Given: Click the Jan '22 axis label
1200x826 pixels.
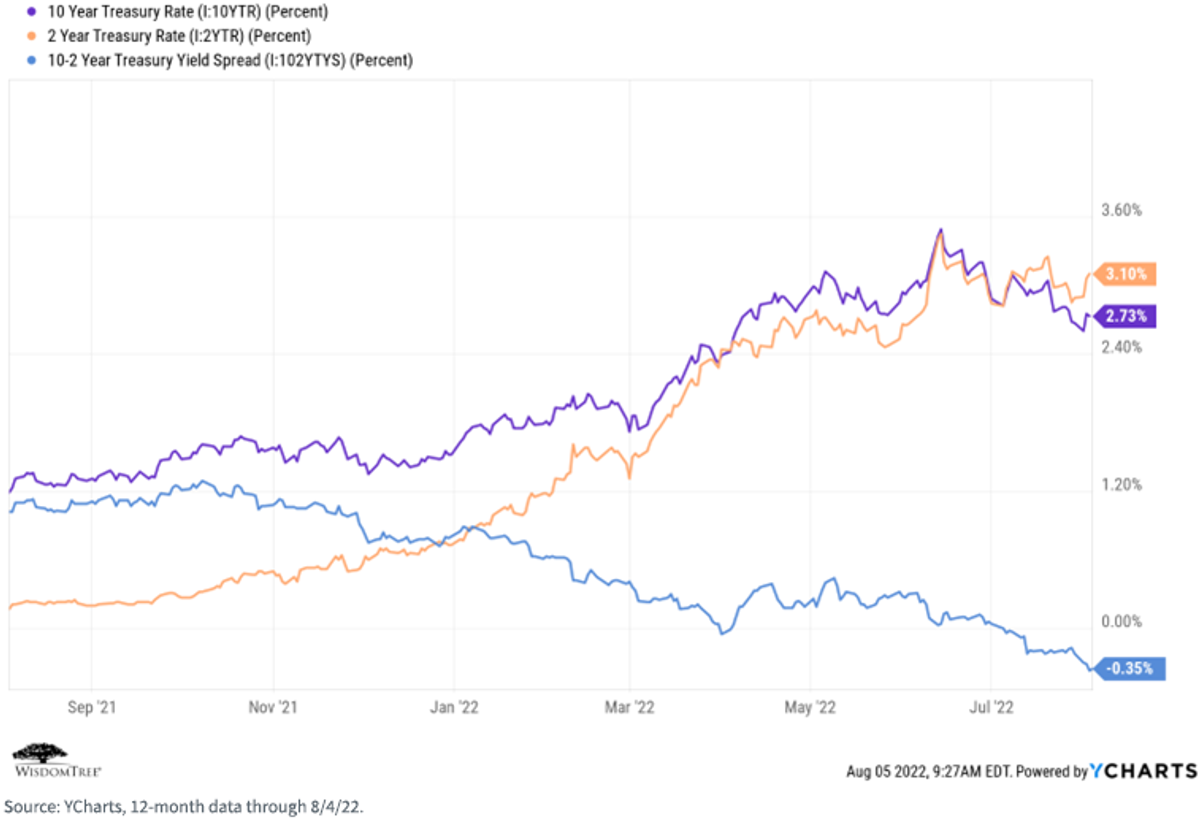Looking at the screenshot, I should tap(454, 708).
